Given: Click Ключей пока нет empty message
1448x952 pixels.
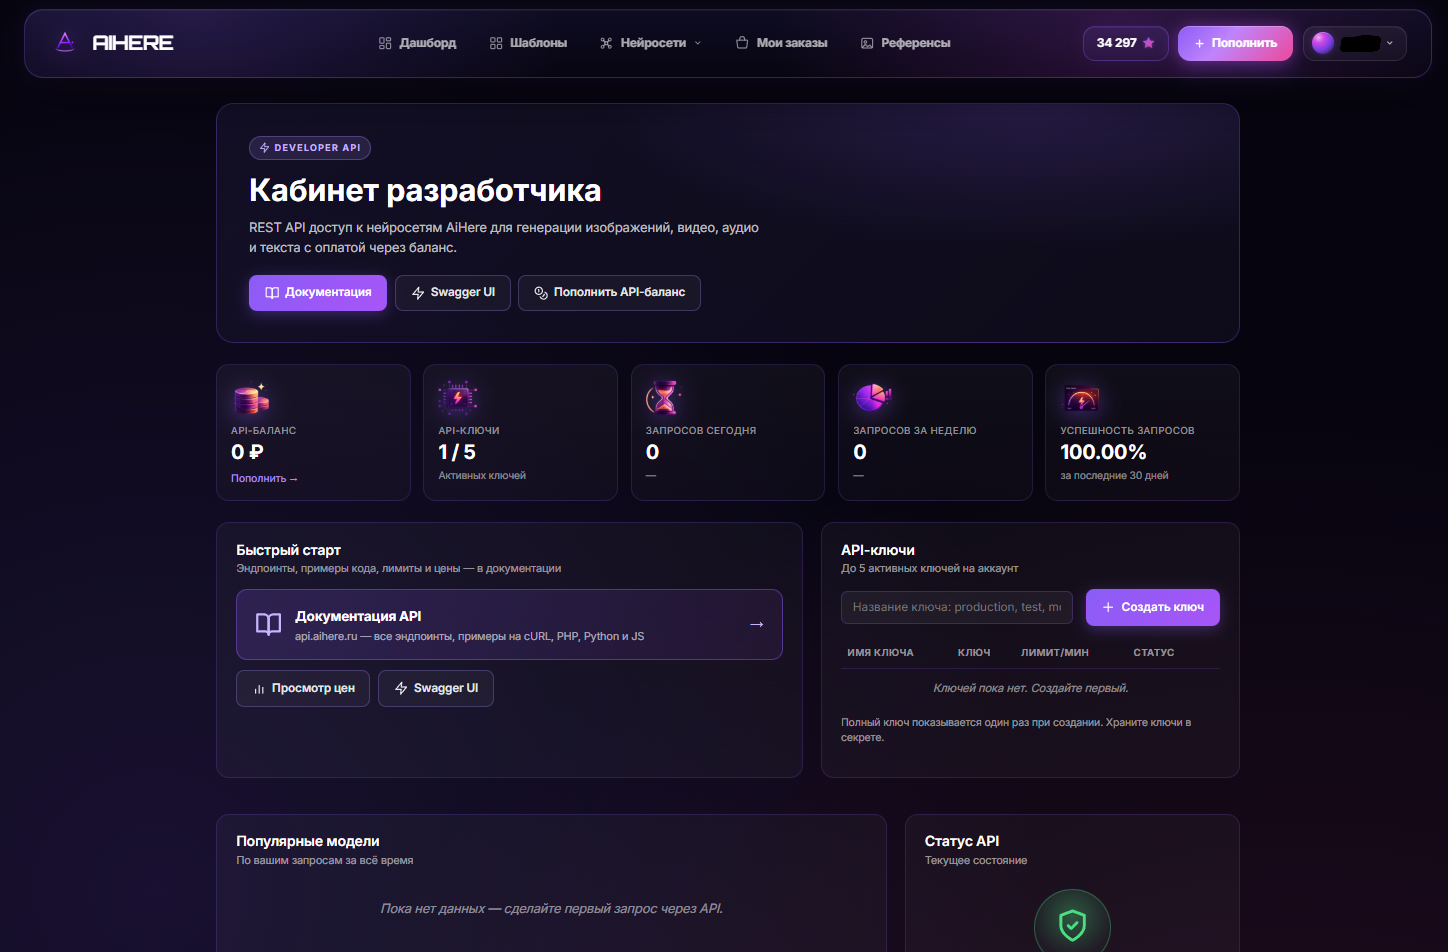Looking at the screenshot, I should tap(1030, 688).
